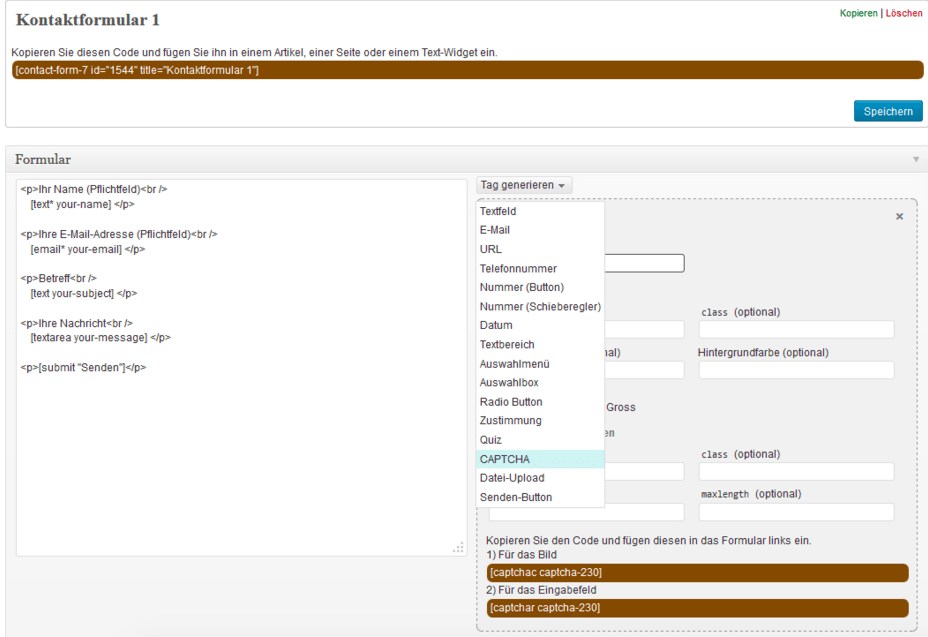The height and width of the screenshot is (637, 928).
Task: Open the Tag generieren dropdown
Action: [x=524, y=185]
